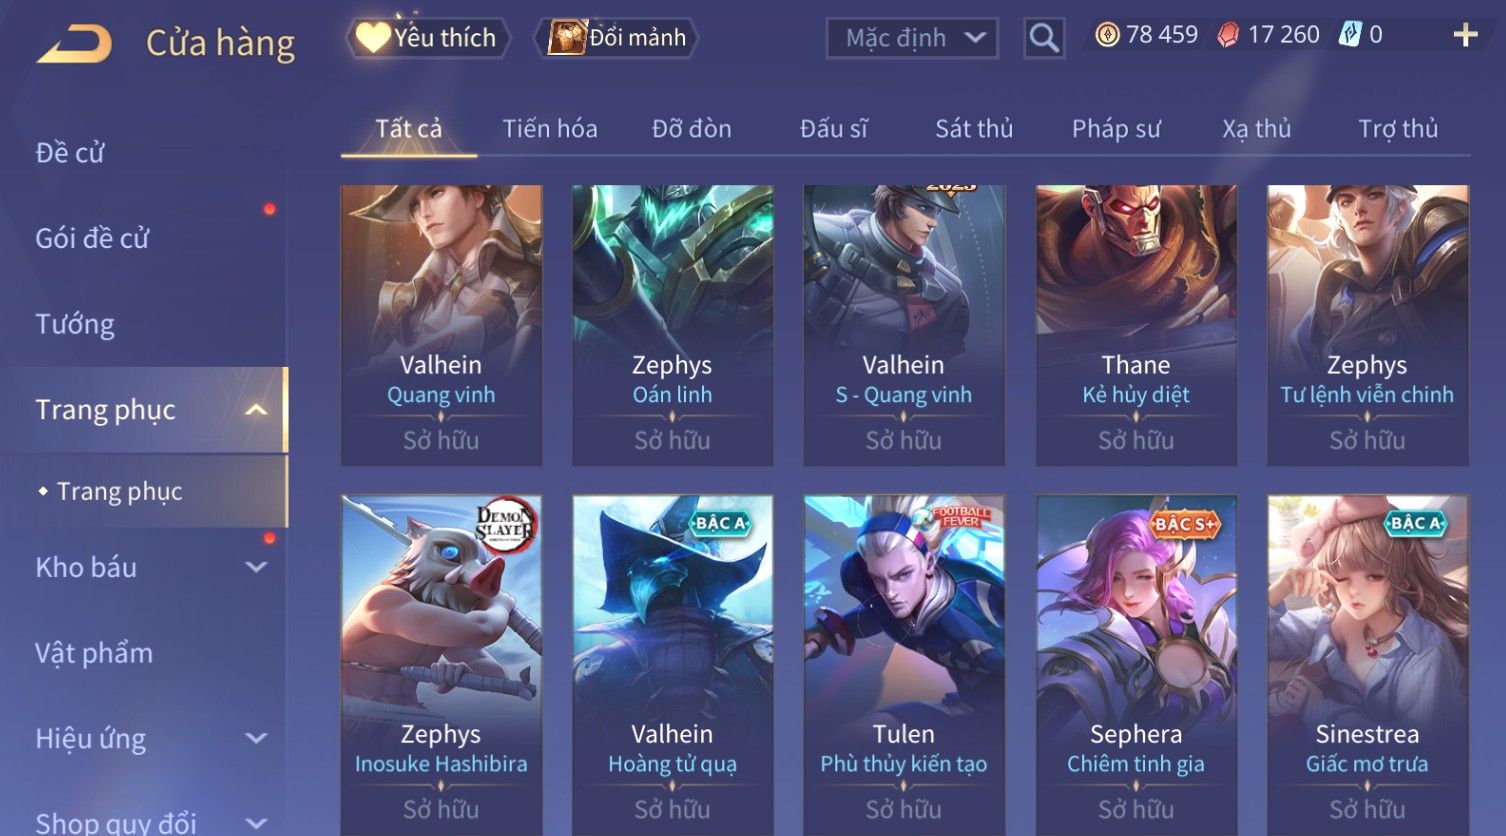Open Gói đề cử in the sidebar
Viewport: 1506px width, 836px height.
coord(92,238)
